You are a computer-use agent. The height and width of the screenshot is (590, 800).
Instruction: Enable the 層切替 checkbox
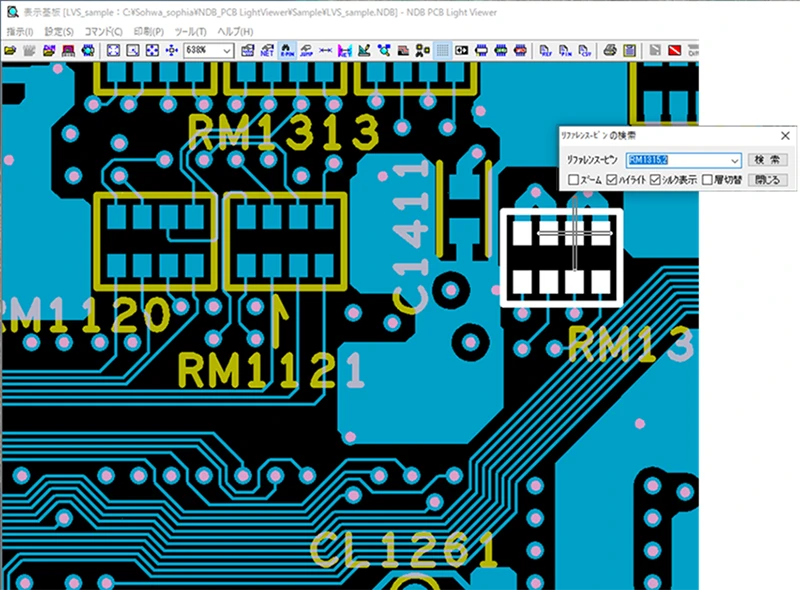707,180
